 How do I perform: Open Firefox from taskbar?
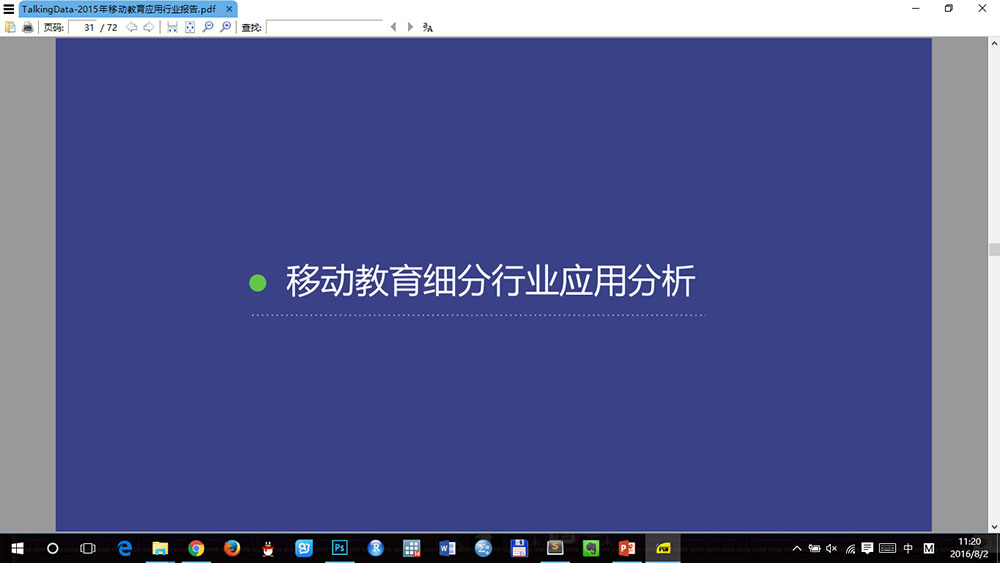pos(232,548)
